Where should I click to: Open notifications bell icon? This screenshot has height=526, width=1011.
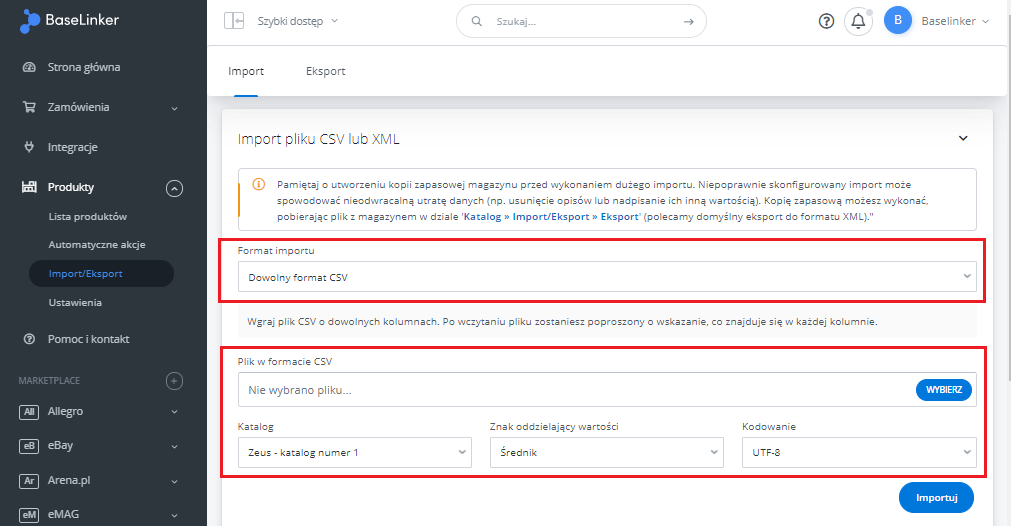tap(858, 21)
